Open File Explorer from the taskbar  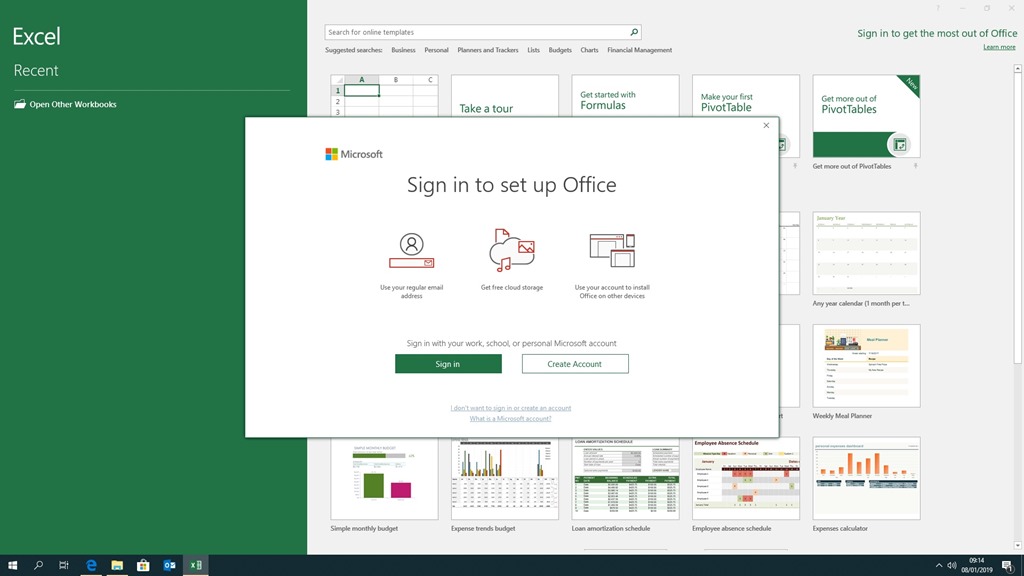click(117, 565)
